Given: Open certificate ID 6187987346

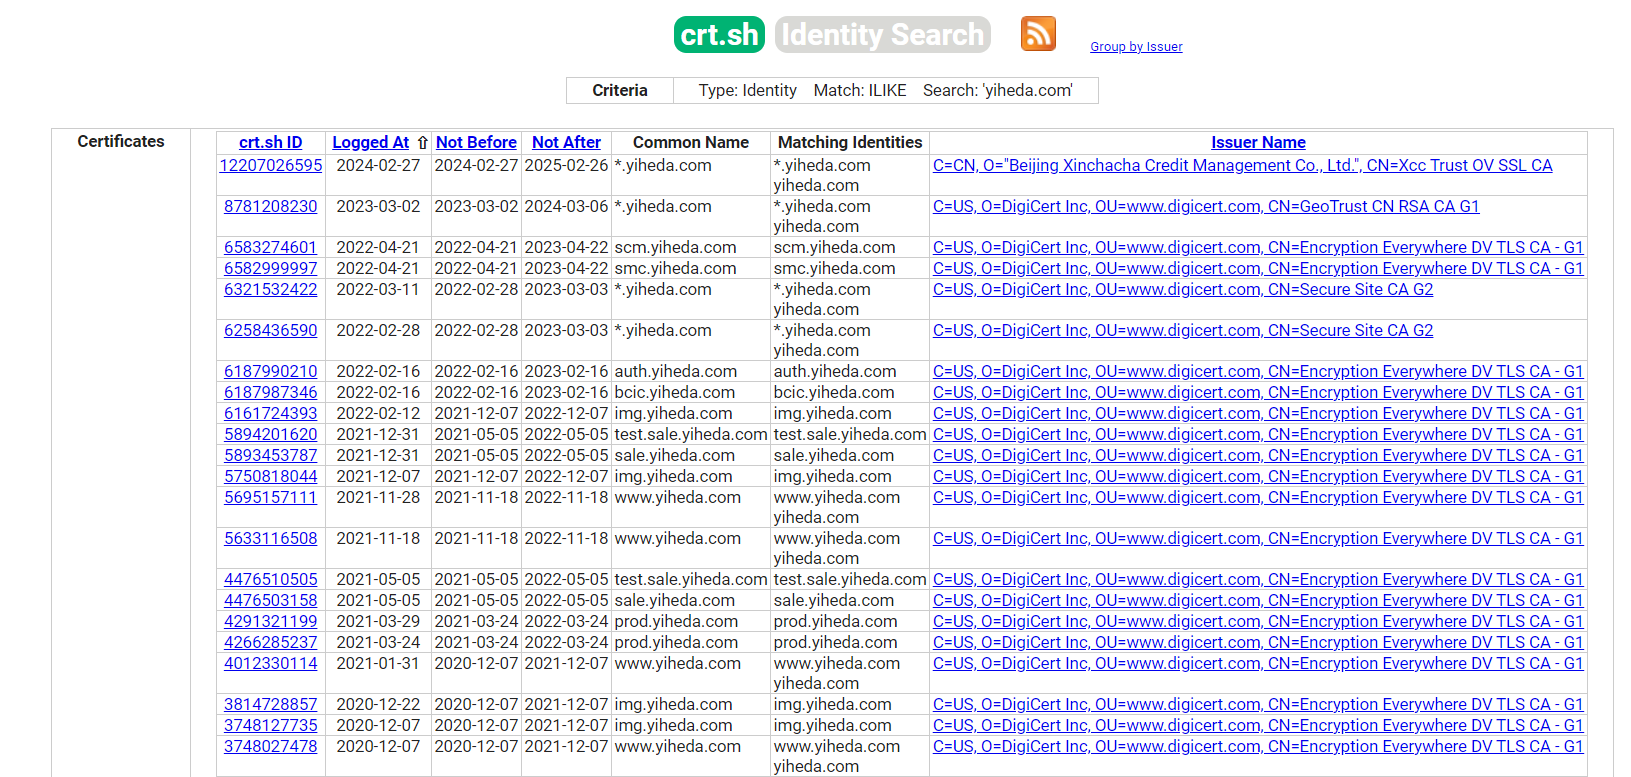Looking at the screenshot, I should 271,393.
